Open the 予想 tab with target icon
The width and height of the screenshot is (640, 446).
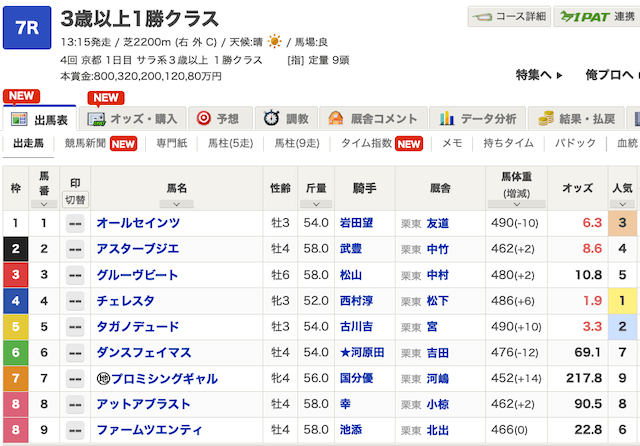(x=217, y=118)
